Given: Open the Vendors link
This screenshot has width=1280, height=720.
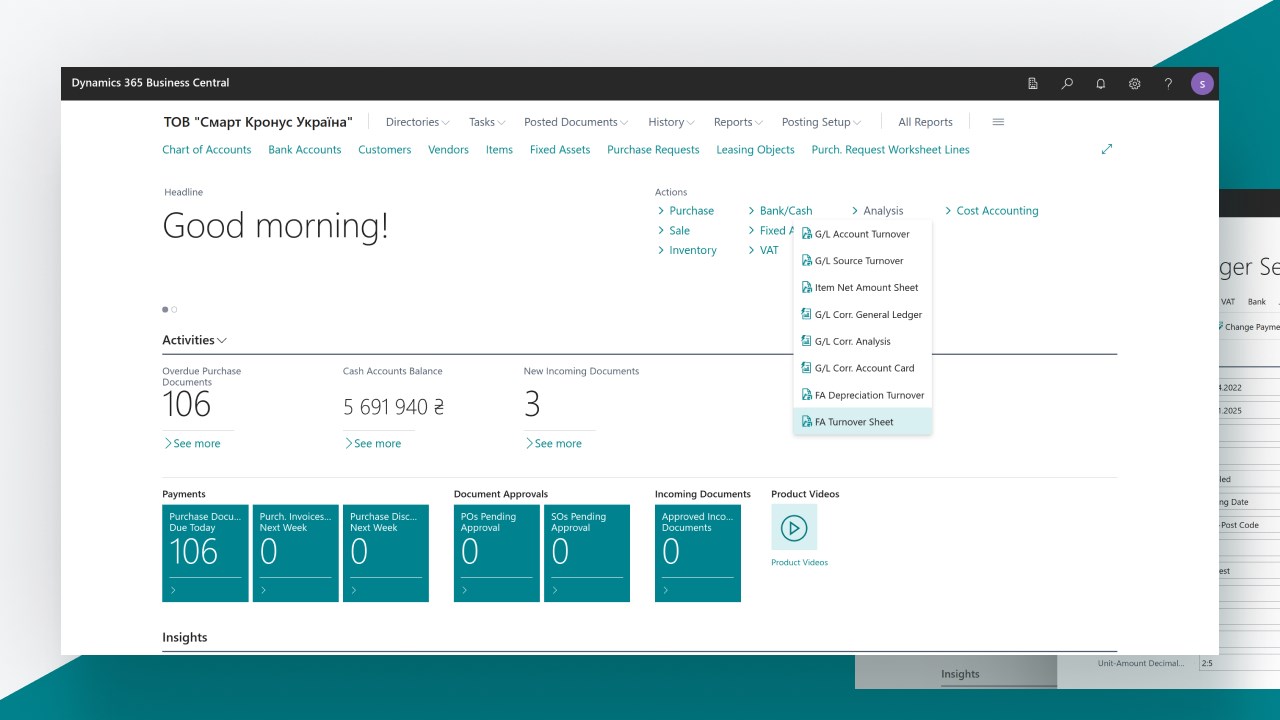Looking at the screenshot, I should [448, 150].
